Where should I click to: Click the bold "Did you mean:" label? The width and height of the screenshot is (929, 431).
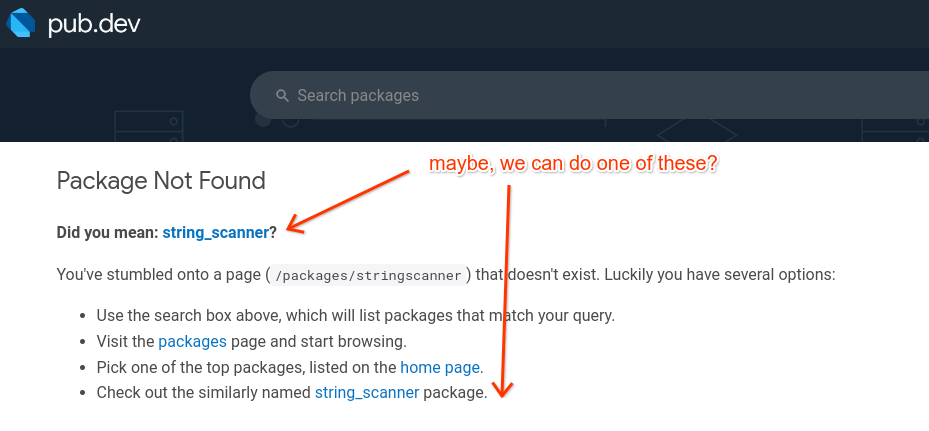(107, 232)
